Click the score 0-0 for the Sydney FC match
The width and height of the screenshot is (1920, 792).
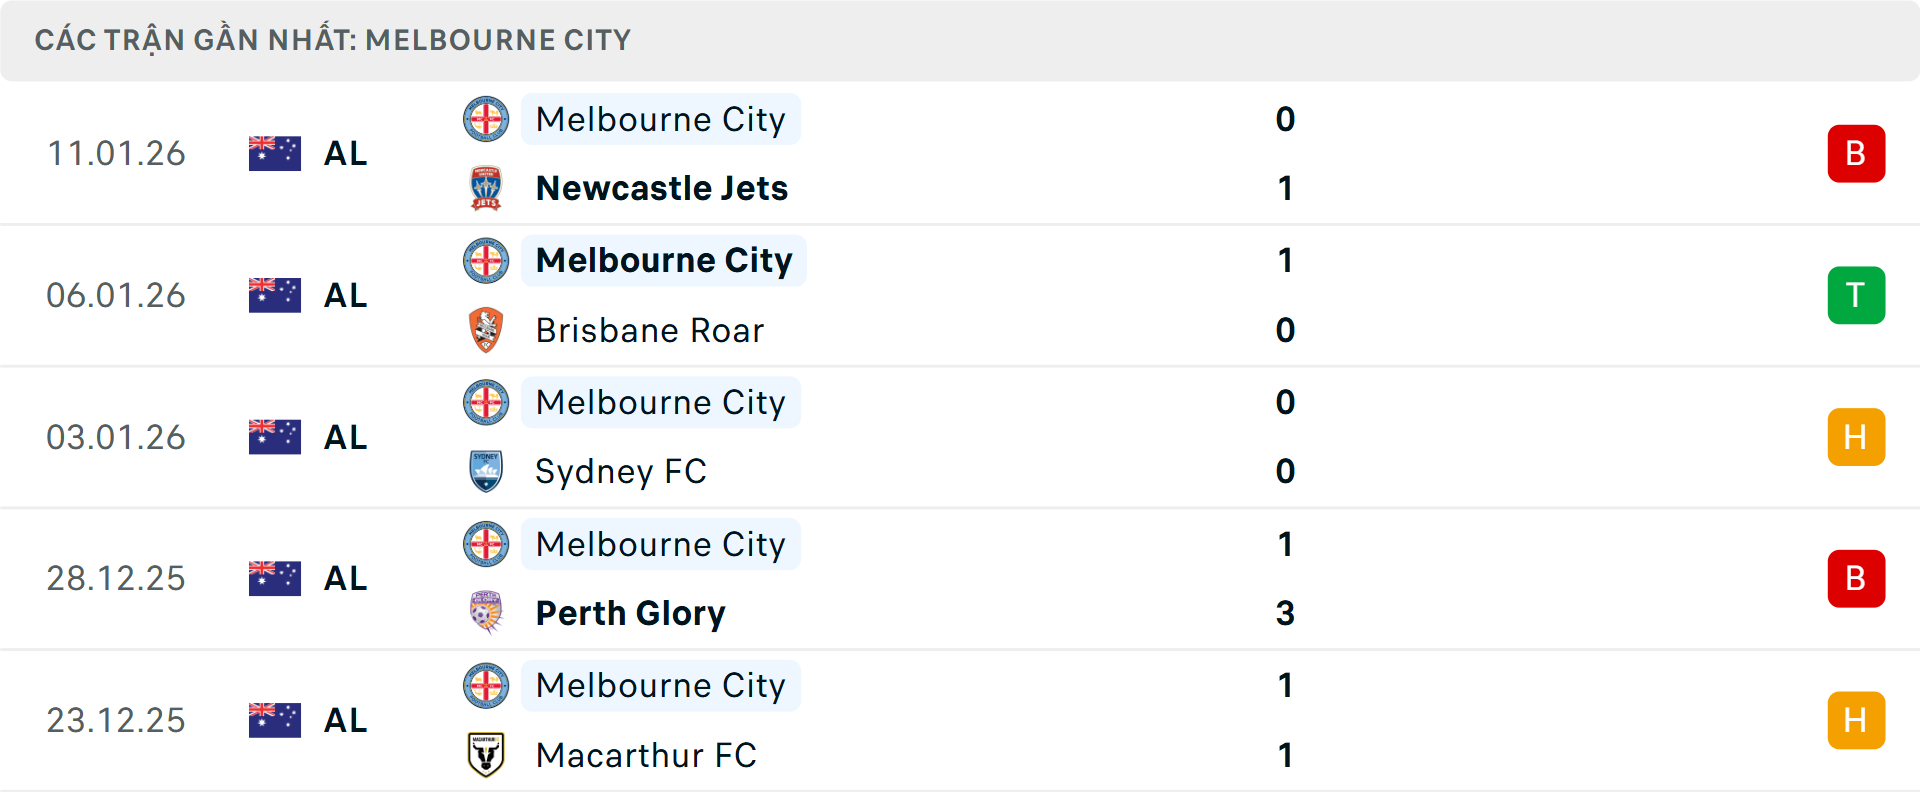click(x=1287, y=437)
